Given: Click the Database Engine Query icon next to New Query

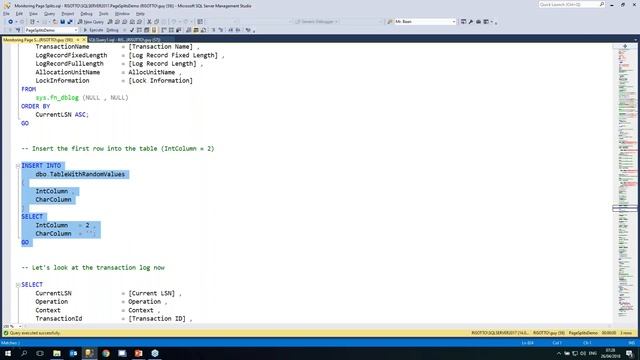Looking at the screenshot, I should click(x=110, y=22).
